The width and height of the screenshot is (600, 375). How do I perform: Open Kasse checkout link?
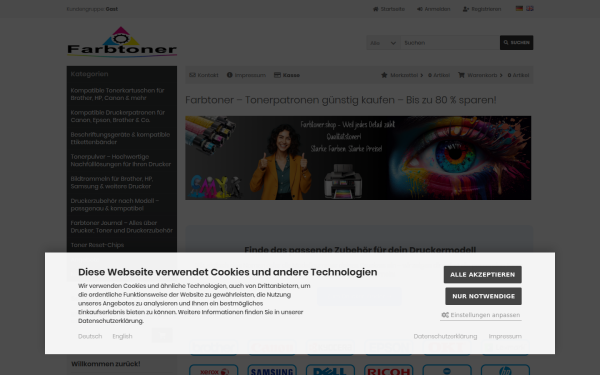[287, 75]
